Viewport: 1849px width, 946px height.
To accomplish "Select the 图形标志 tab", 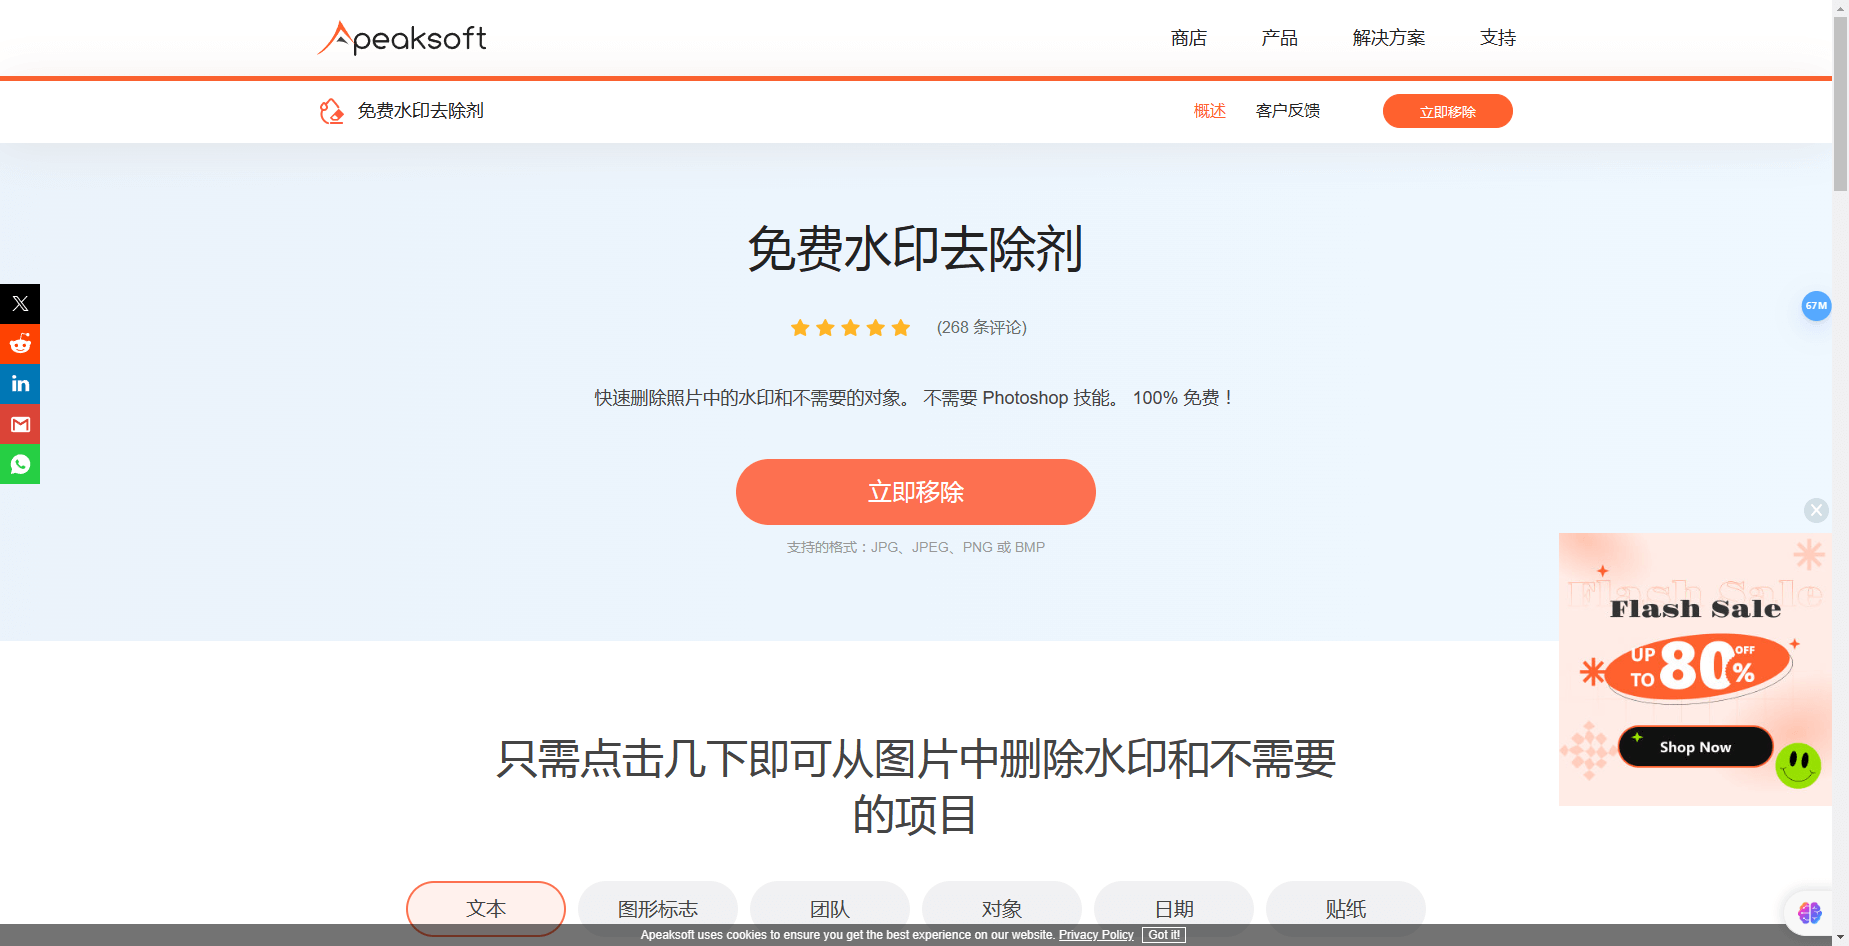I will pyautogui.click(x=658, y=908).
